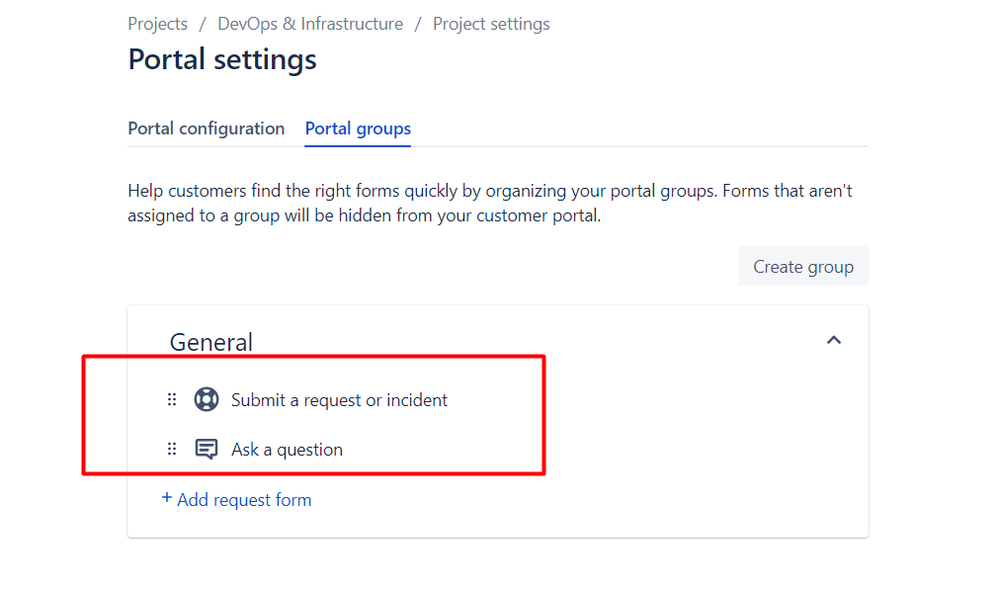The height and width of the screenshot is (590, 999).
Task: Click the Portal settings page heading
Action: [222, 59]
